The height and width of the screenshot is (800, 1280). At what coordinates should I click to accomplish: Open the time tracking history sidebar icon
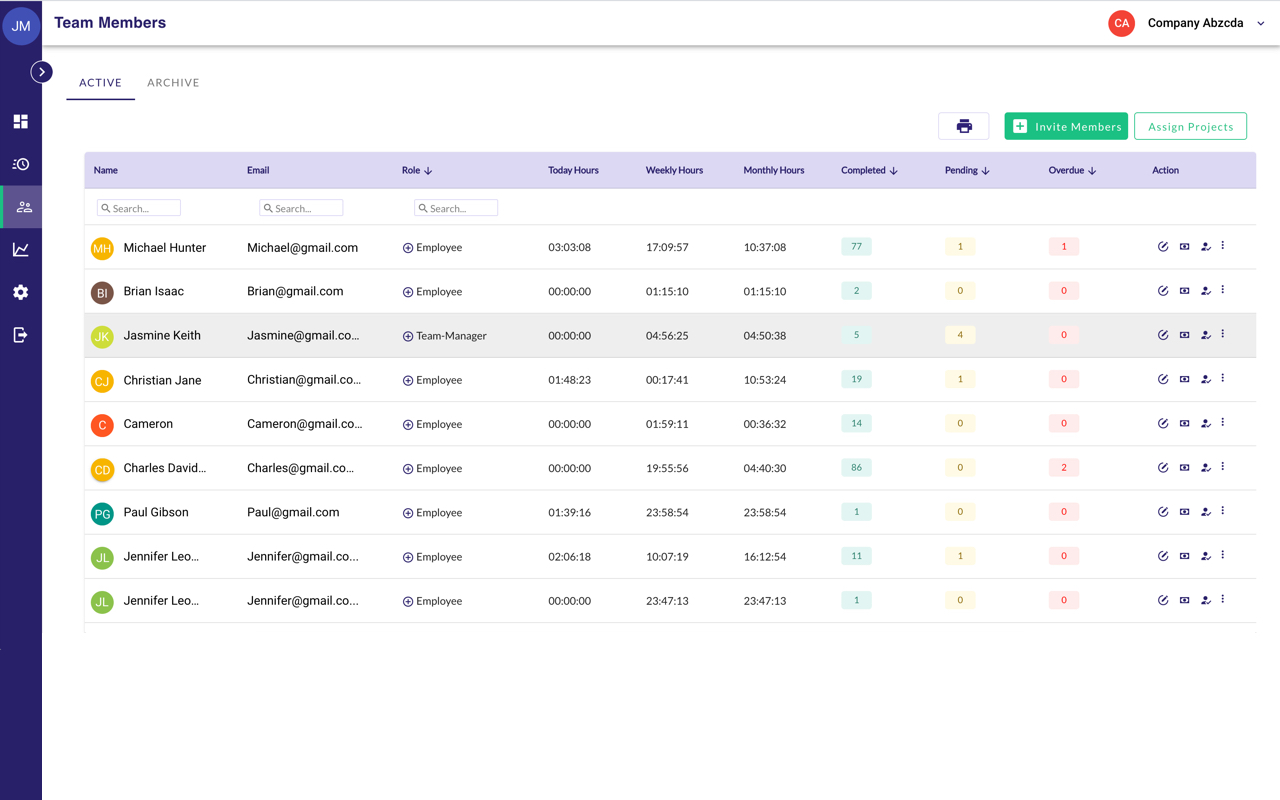point(20,164)
